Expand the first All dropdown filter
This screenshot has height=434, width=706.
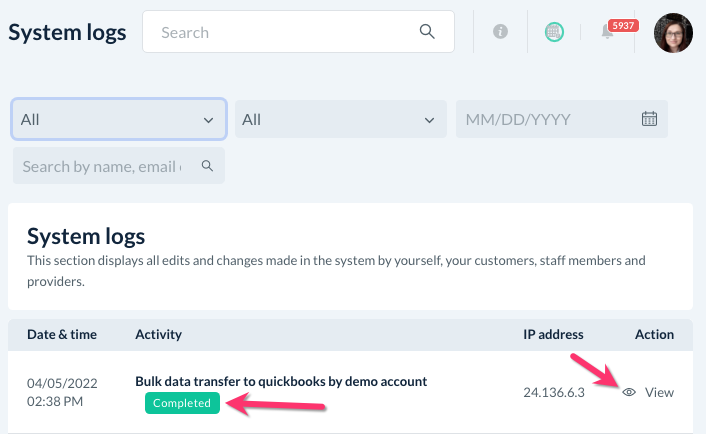[x=118, y=119]
